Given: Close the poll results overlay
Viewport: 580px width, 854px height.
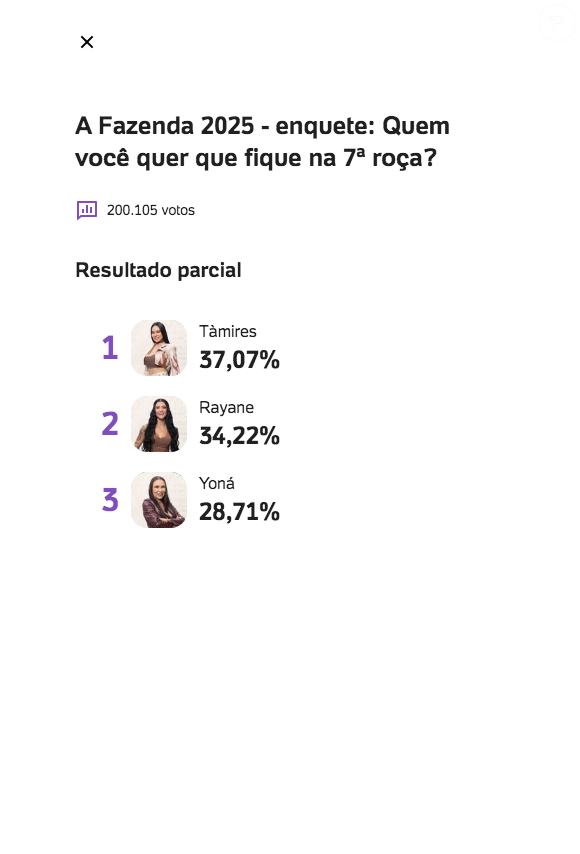Looking at the screenshot, I should (x=87, y=42).
